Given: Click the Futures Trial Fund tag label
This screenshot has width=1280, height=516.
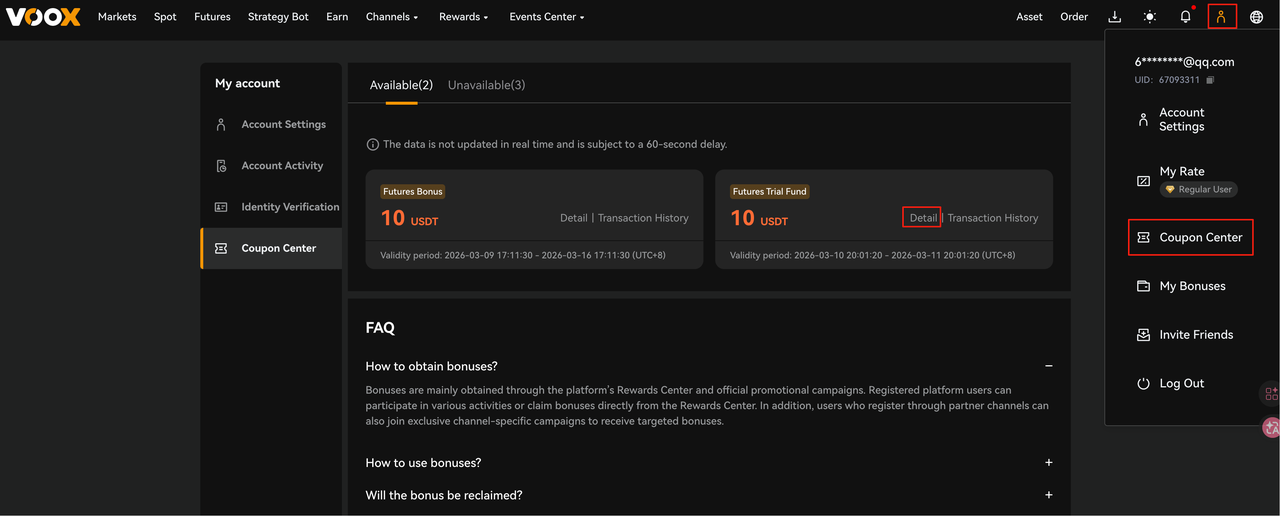Looking at the screenshot, I should point(770,191).
